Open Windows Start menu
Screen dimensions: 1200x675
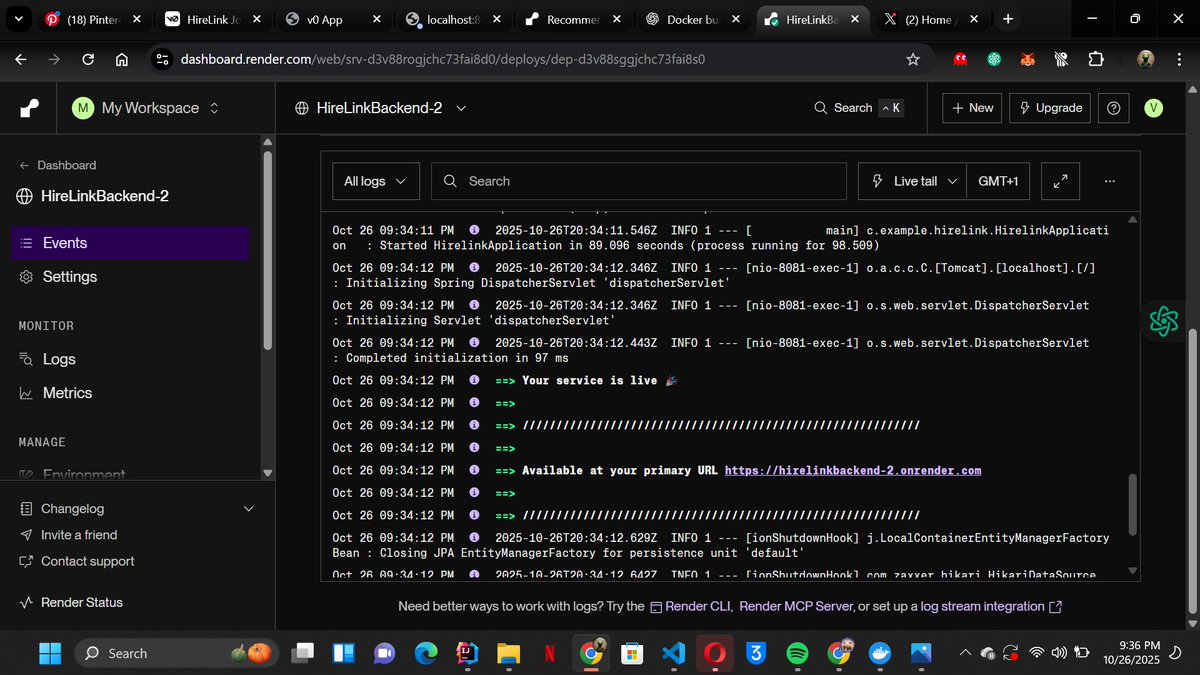click(49, 653)
